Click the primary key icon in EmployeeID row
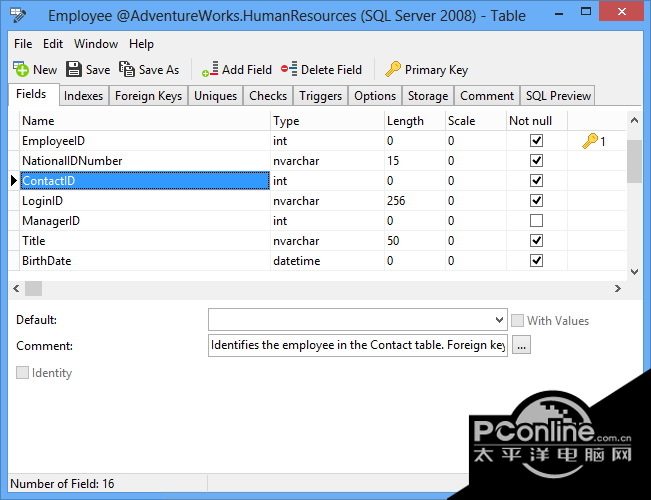The image size is (651, 500). coord(590,141)
